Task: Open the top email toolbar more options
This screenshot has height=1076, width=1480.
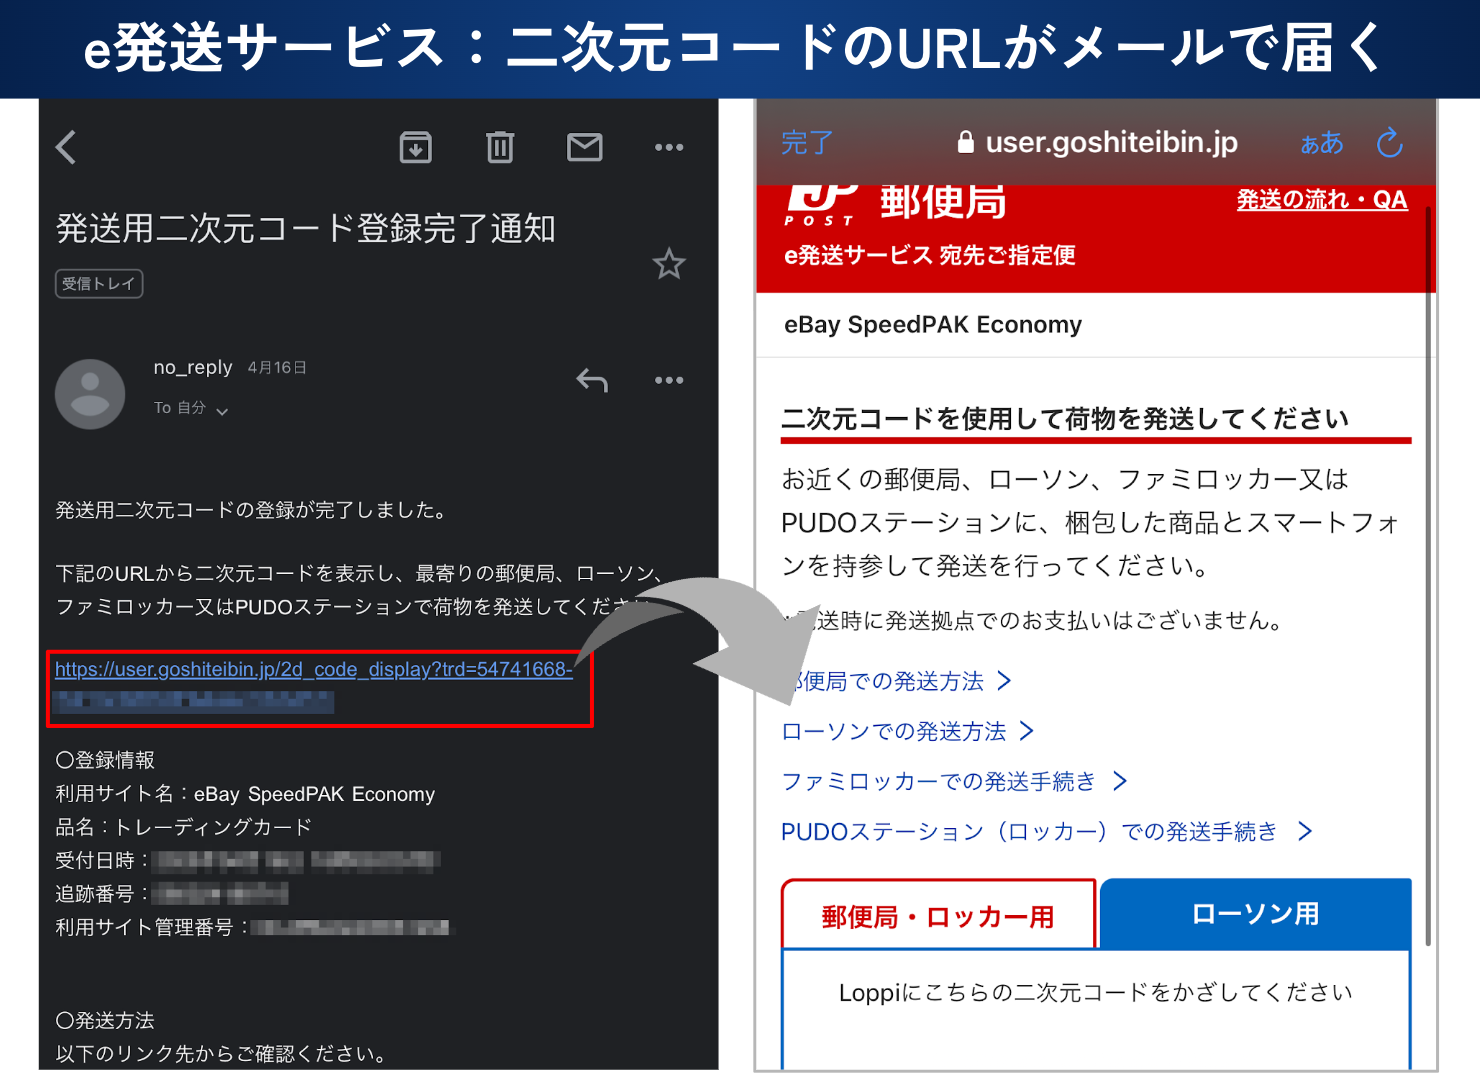Action: pyautogui.click(x=668, y=148)
